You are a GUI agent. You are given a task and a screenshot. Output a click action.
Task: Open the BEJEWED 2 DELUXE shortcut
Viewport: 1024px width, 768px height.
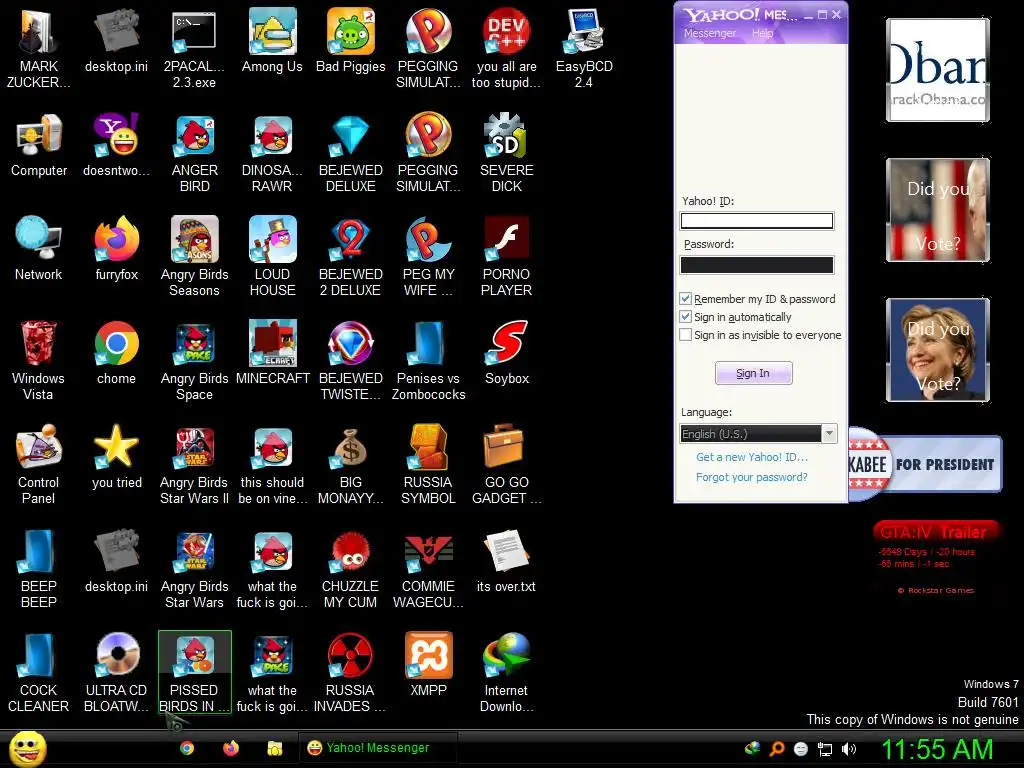(351, 256)
